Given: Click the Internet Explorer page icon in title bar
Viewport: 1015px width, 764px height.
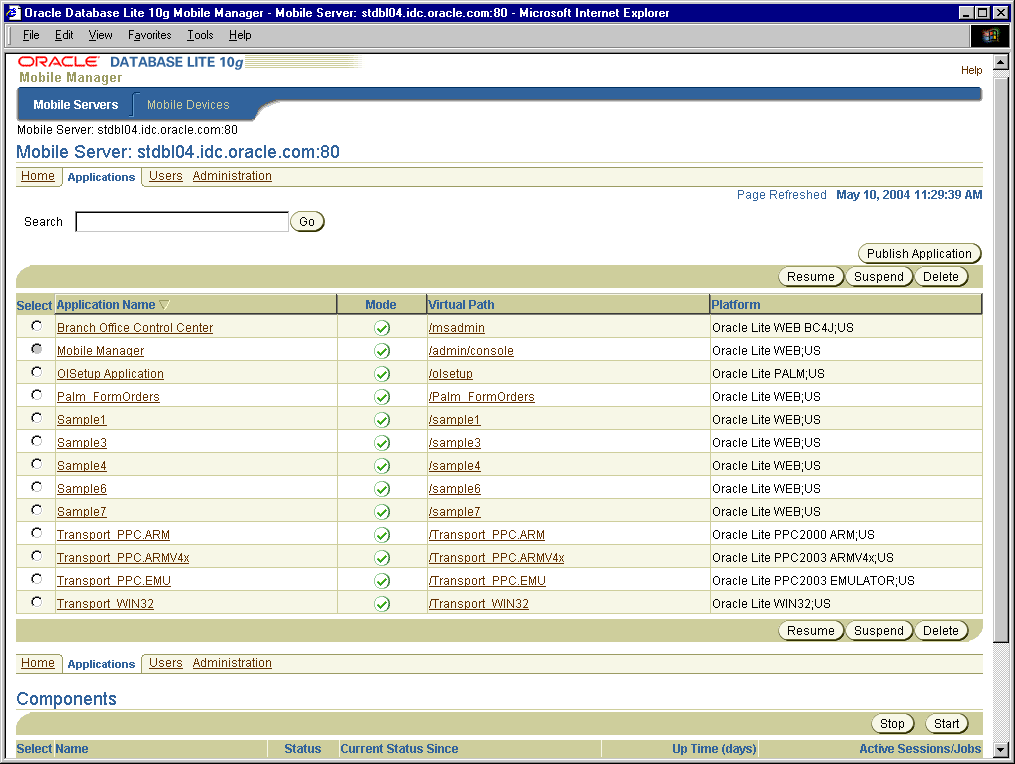Looking at the screenshot, I should 13,12.
